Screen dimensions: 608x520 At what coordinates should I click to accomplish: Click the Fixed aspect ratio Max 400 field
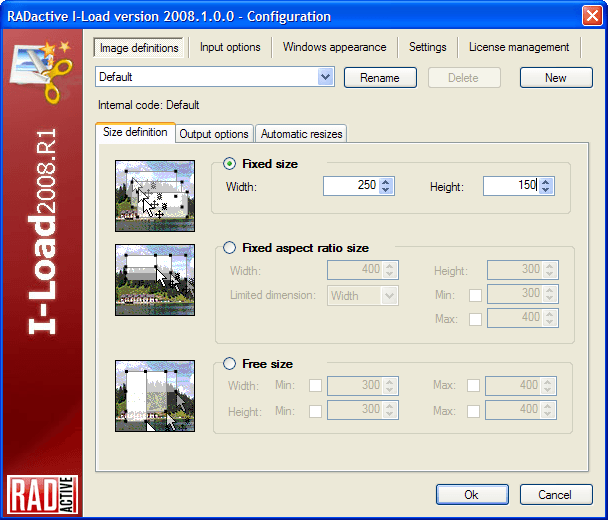523,318
